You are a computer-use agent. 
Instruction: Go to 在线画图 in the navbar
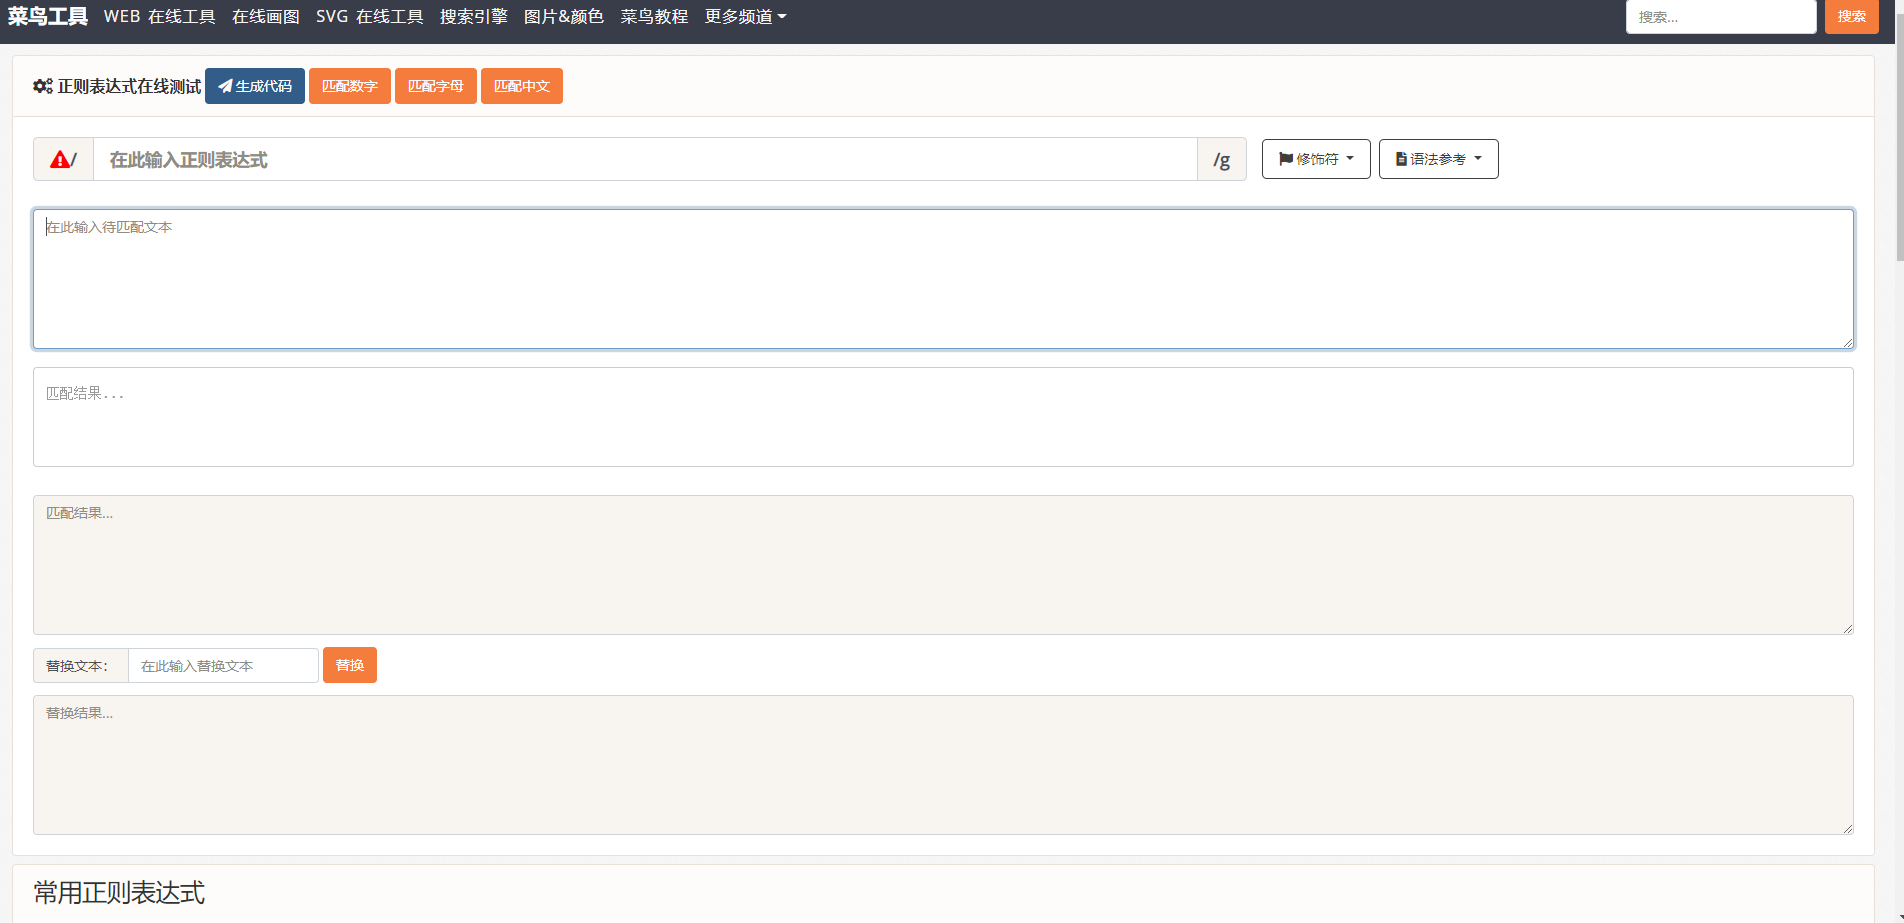(x=265, y=17)
